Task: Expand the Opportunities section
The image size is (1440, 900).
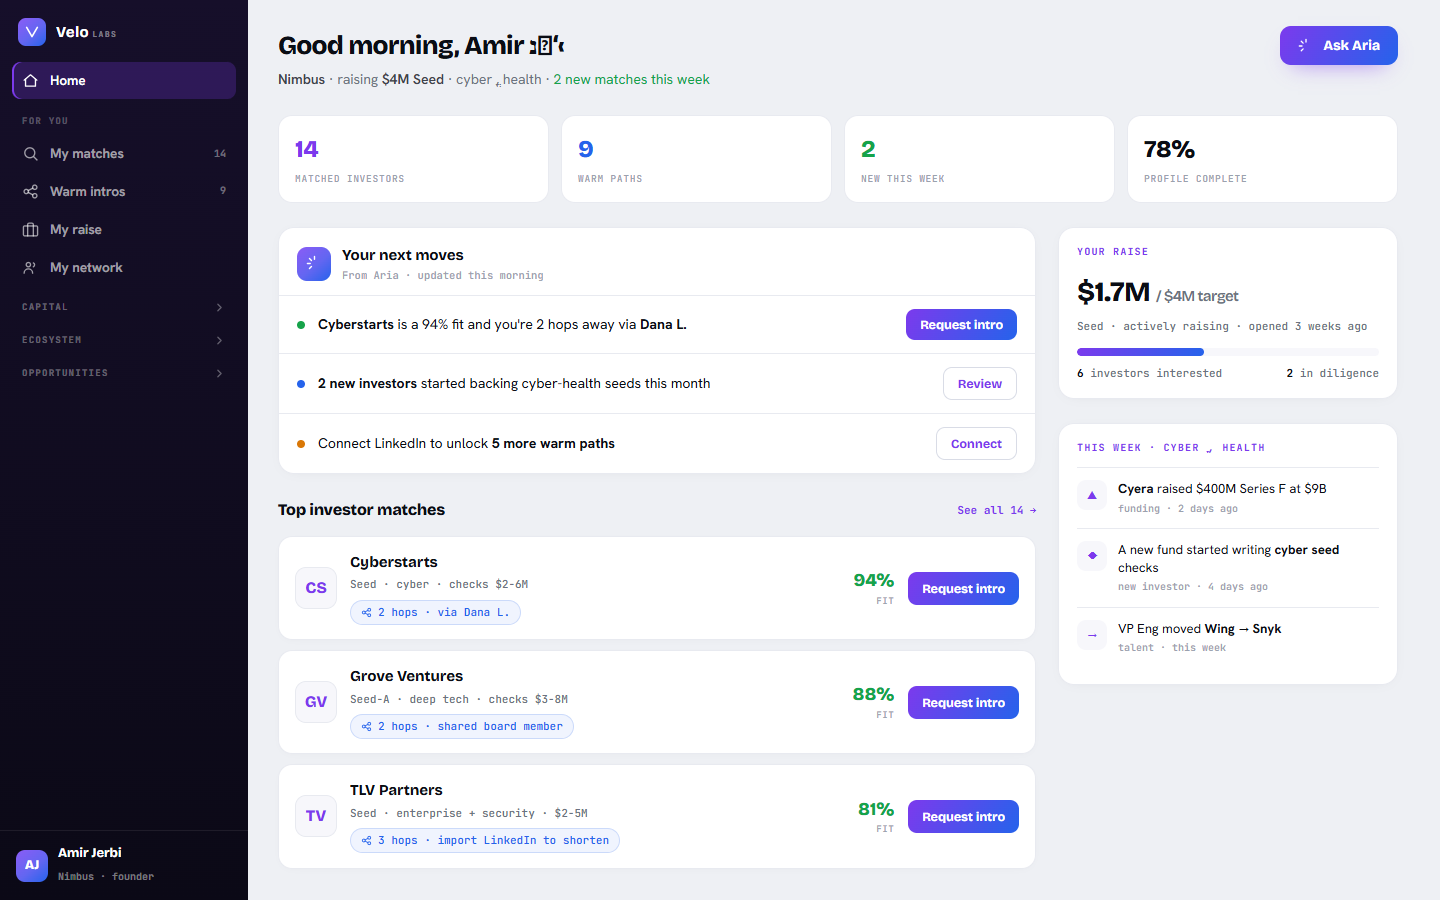Action: [124, 373]
